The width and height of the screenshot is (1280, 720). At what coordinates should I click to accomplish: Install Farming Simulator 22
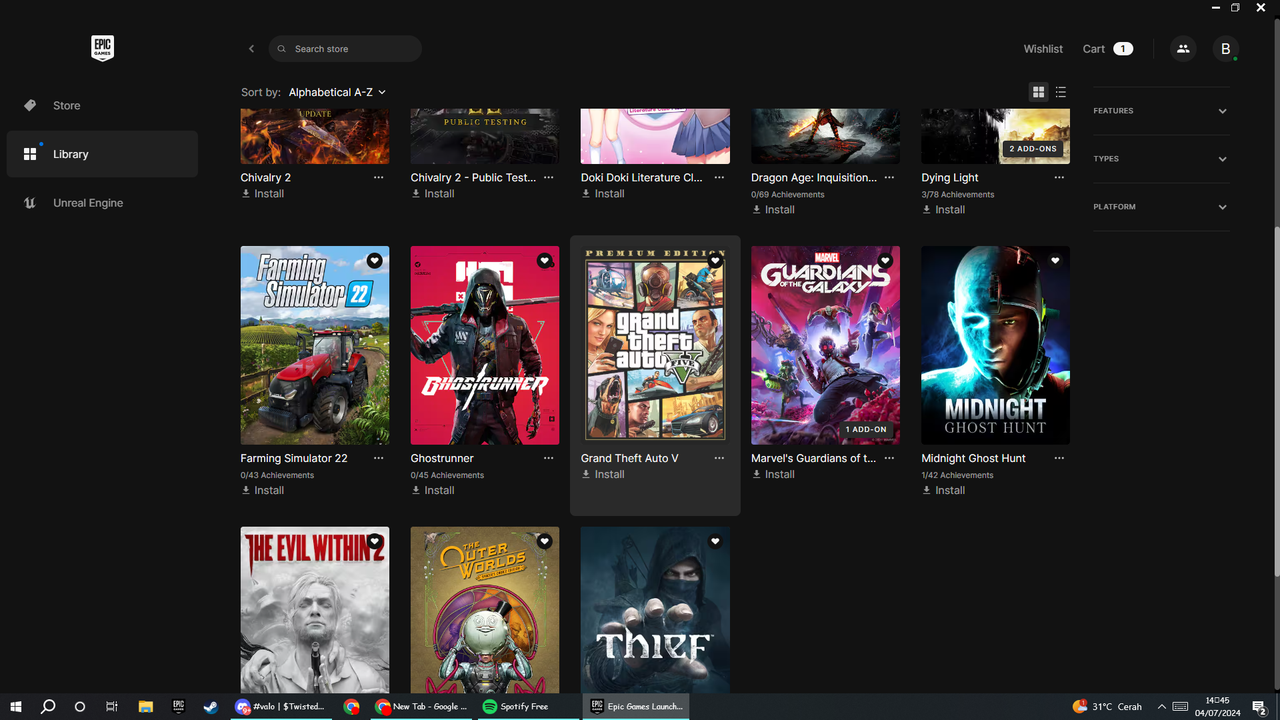pos(263,491)
